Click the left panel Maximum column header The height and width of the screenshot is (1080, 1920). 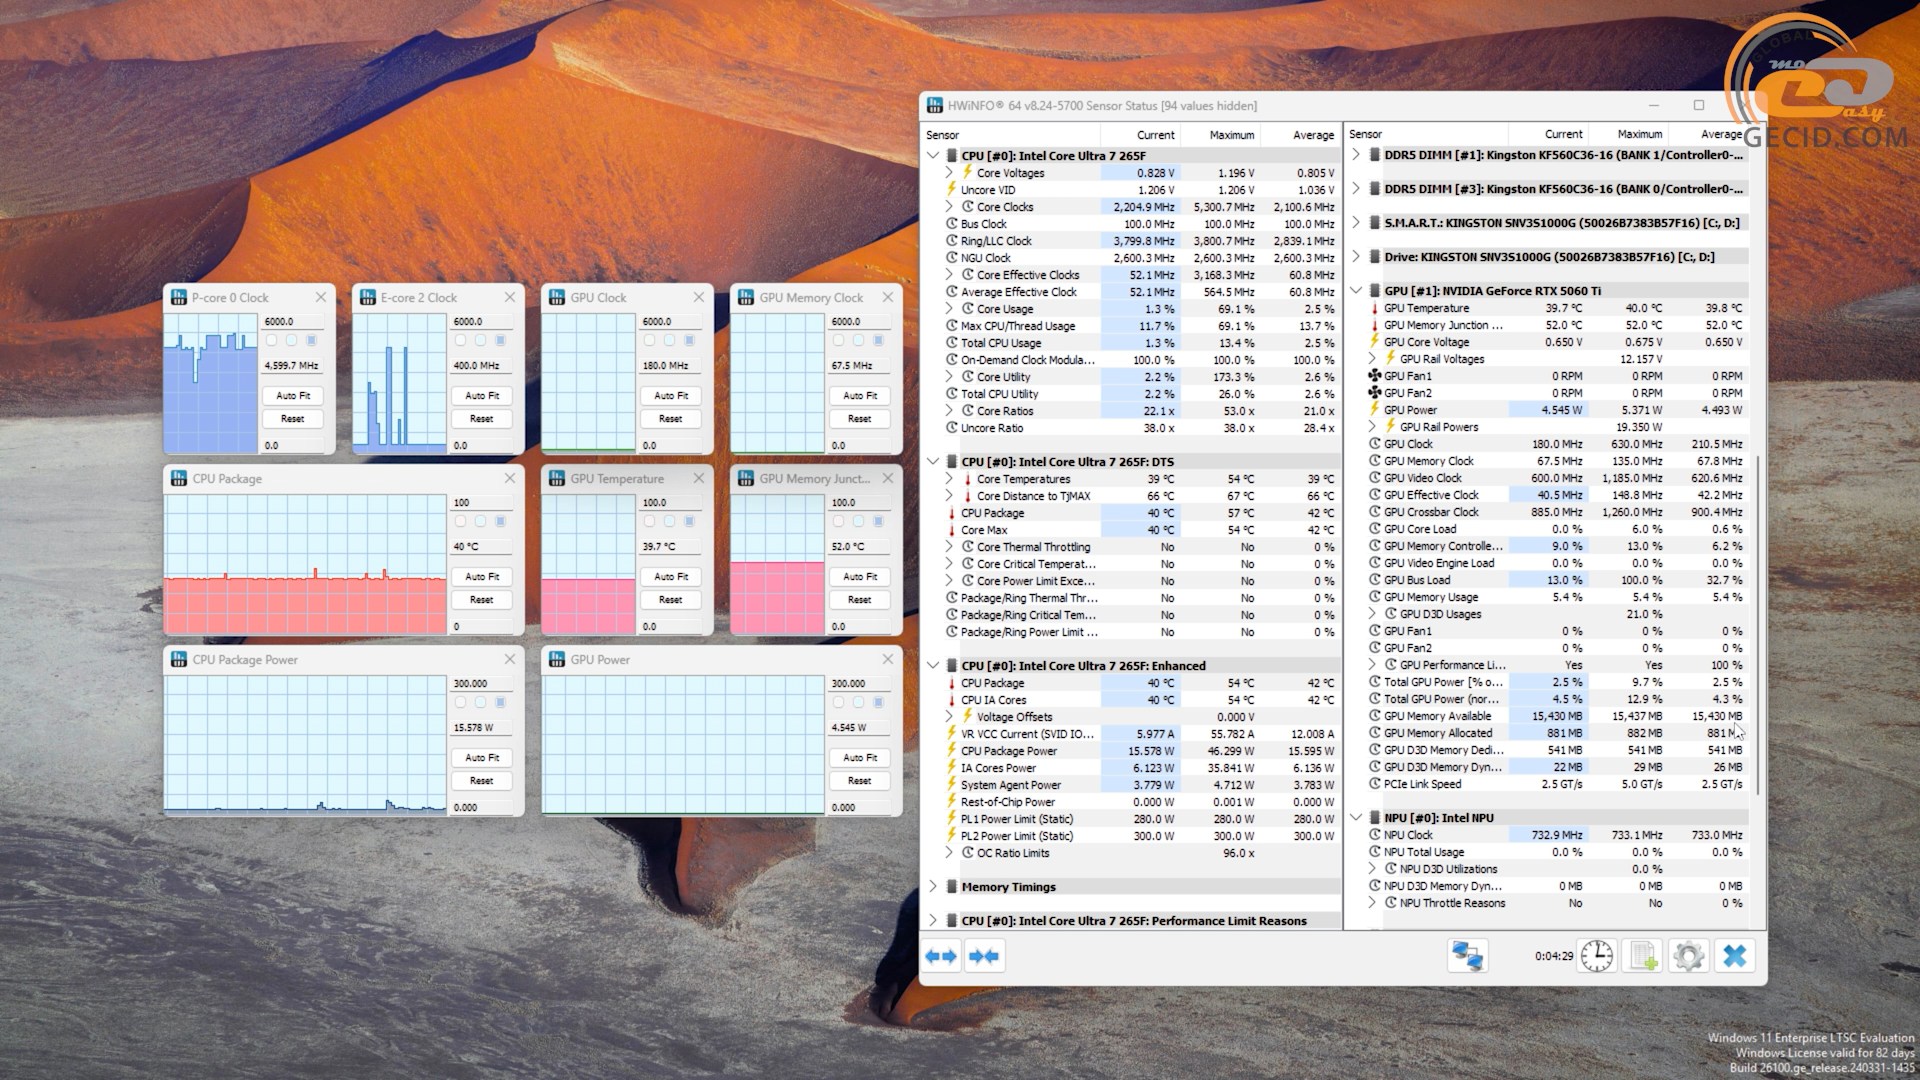pyautogui.click(x=1220, y=135)
